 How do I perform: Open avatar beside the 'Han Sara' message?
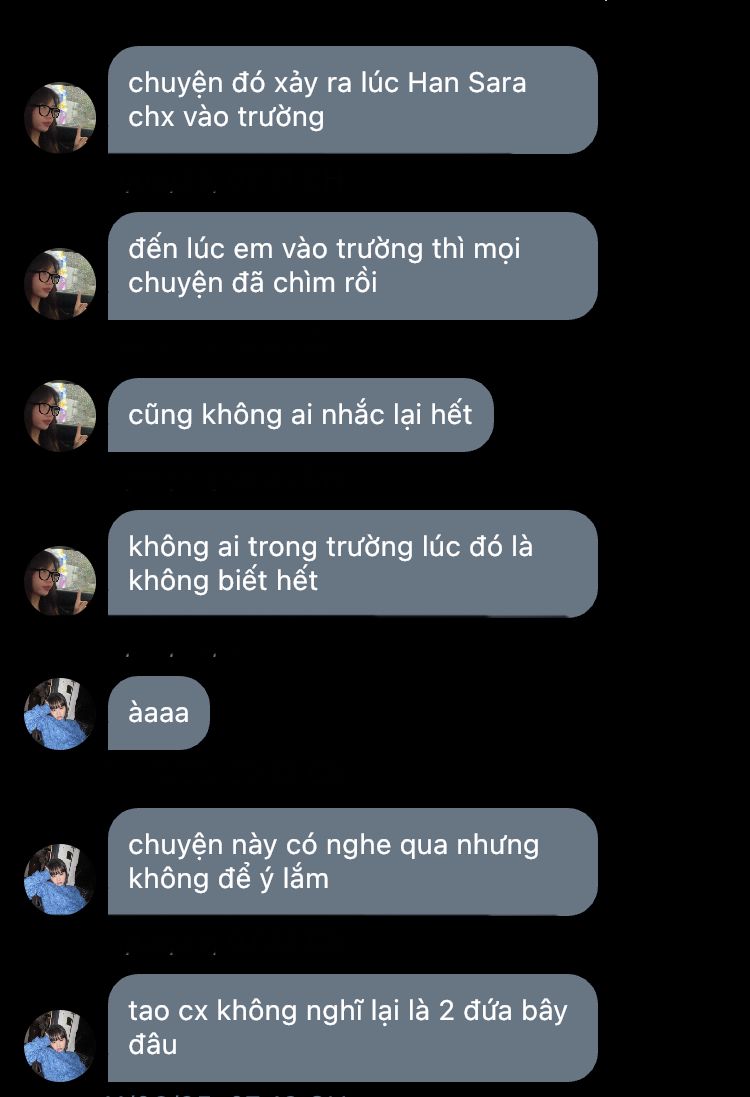60,118
